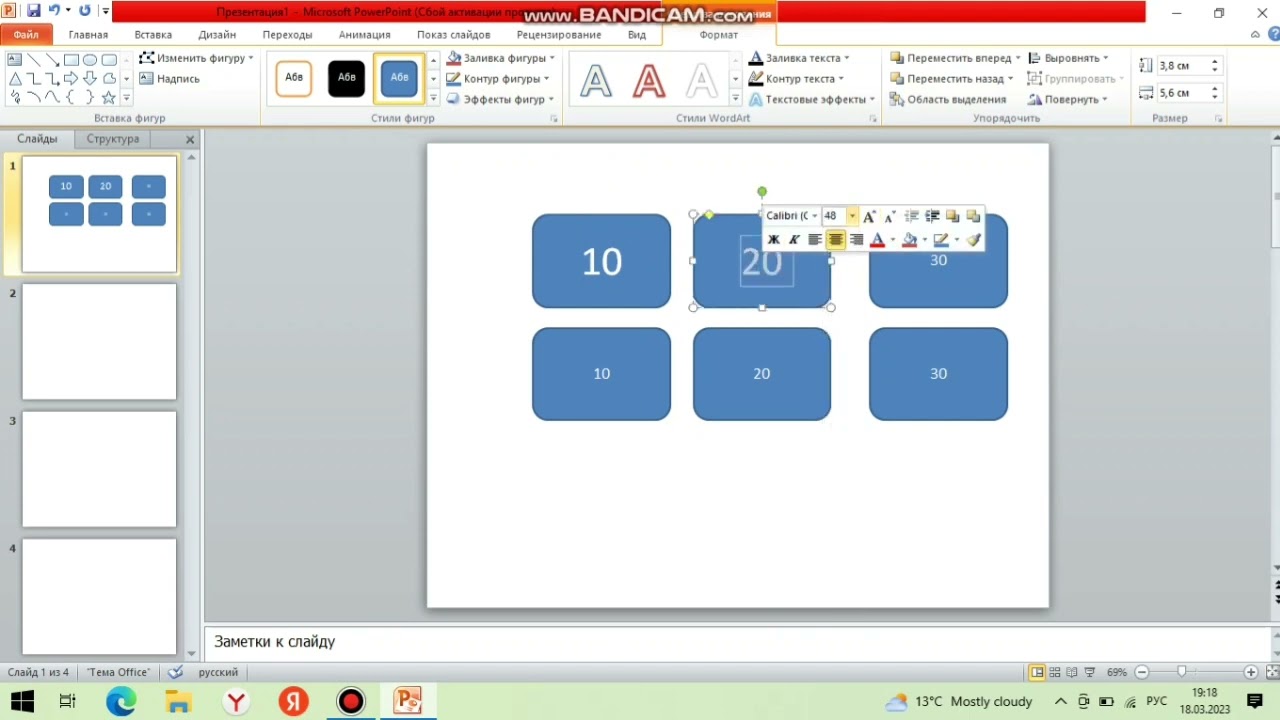Apply black Абв shape style

[347, 78]
